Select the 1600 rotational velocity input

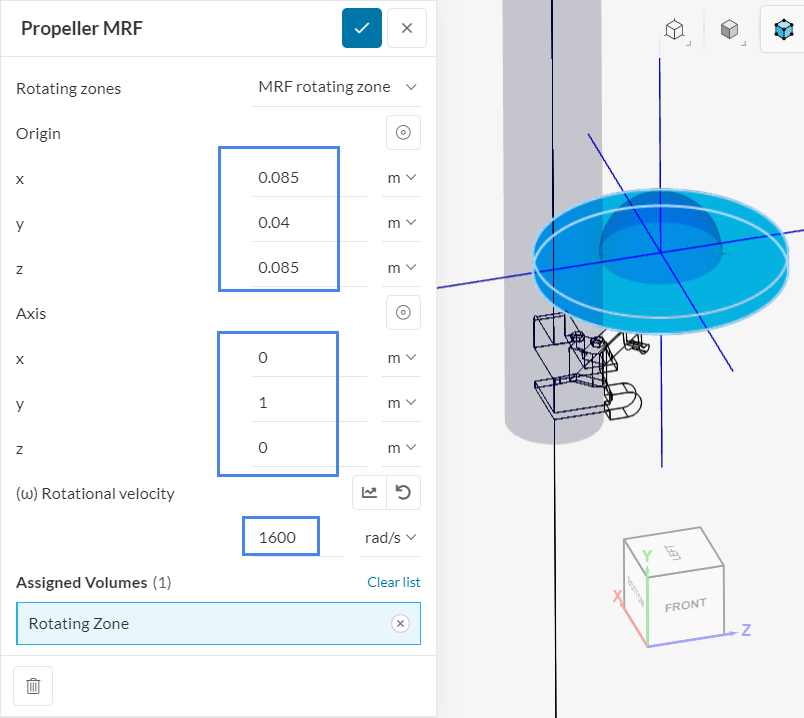coord(280,536)
